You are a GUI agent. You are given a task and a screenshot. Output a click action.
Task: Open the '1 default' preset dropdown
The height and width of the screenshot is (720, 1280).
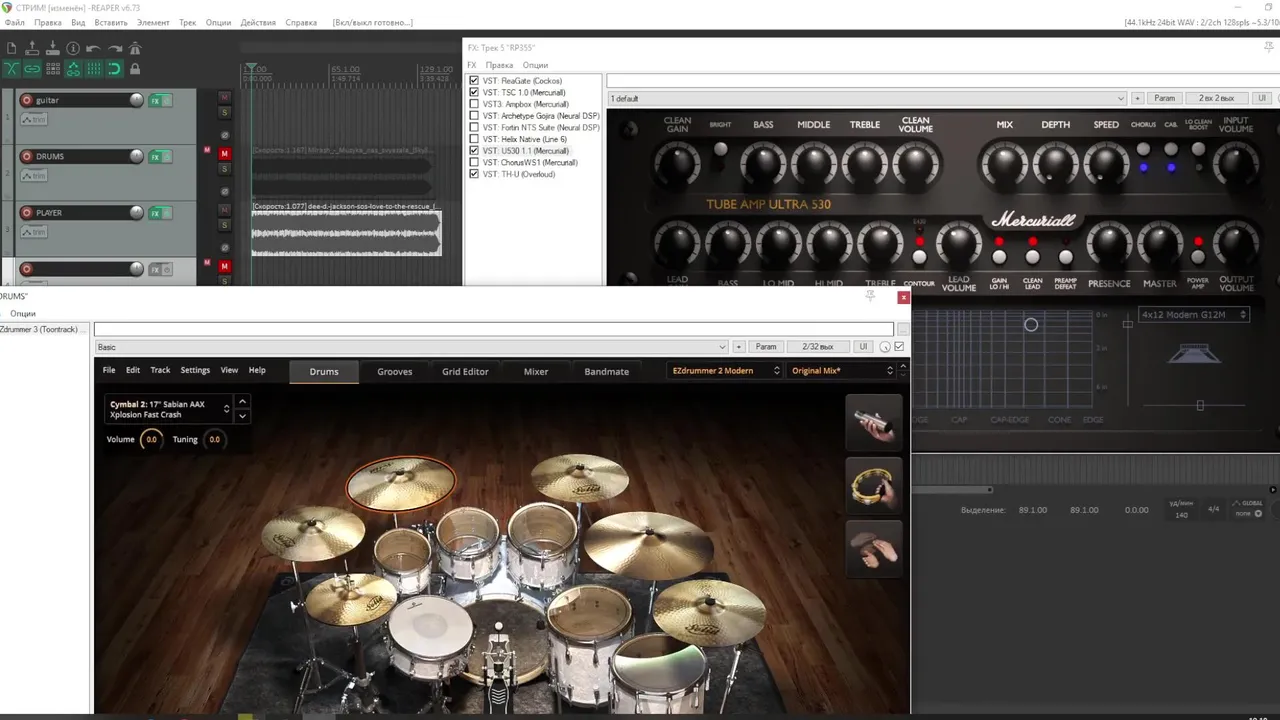(x=867, y=98)
